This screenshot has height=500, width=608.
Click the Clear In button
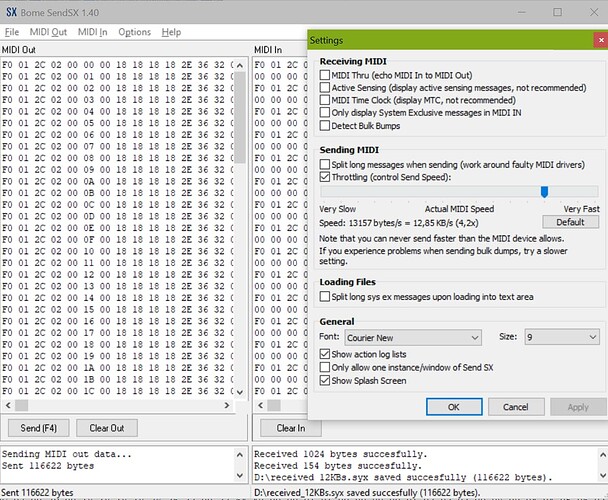(x=291, y=428)
